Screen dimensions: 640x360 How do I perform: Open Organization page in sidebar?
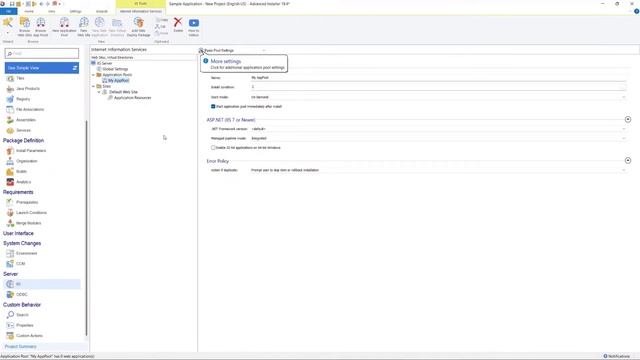22,161
